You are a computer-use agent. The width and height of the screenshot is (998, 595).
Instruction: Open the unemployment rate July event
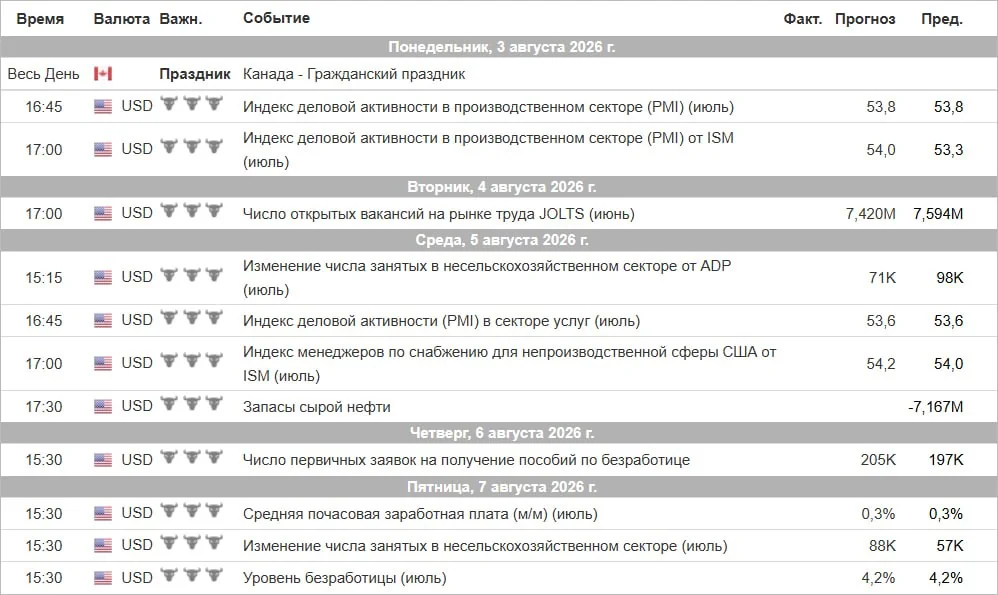pos(344,578)
